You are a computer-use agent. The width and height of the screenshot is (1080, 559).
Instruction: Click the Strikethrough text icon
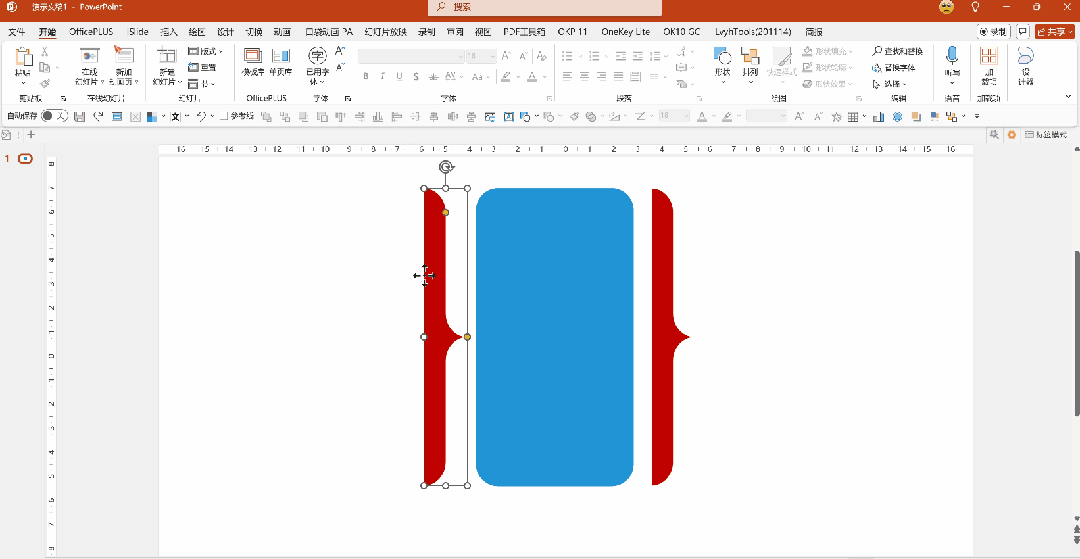tap(434, 76)
